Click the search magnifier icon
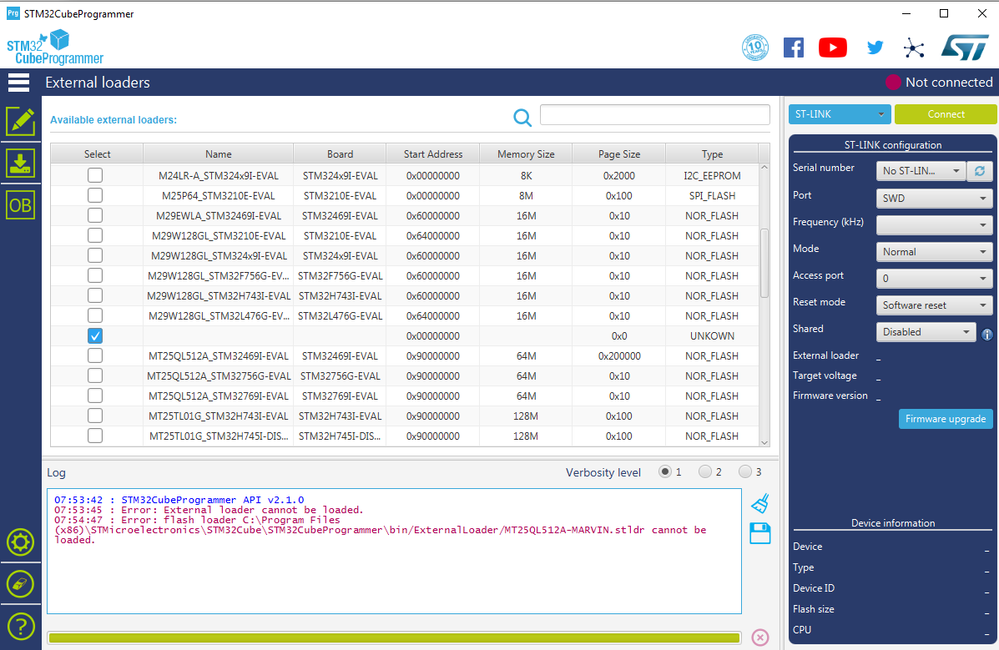 522,117
